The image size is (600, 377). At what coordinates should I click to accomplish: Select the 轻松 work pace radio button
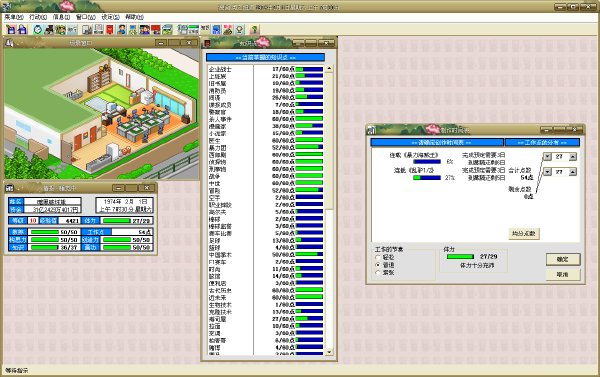click(x=378, y=258)
